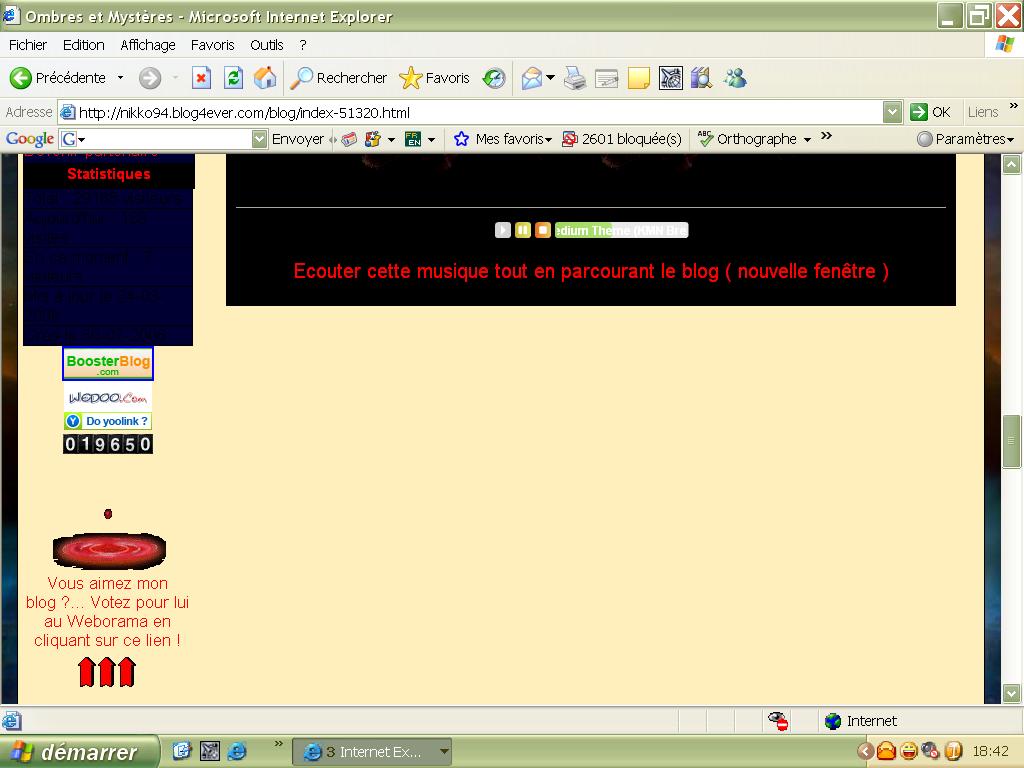Open the Fichier menu
This screenshot has width=1024, height=768.
coord(27,45)
